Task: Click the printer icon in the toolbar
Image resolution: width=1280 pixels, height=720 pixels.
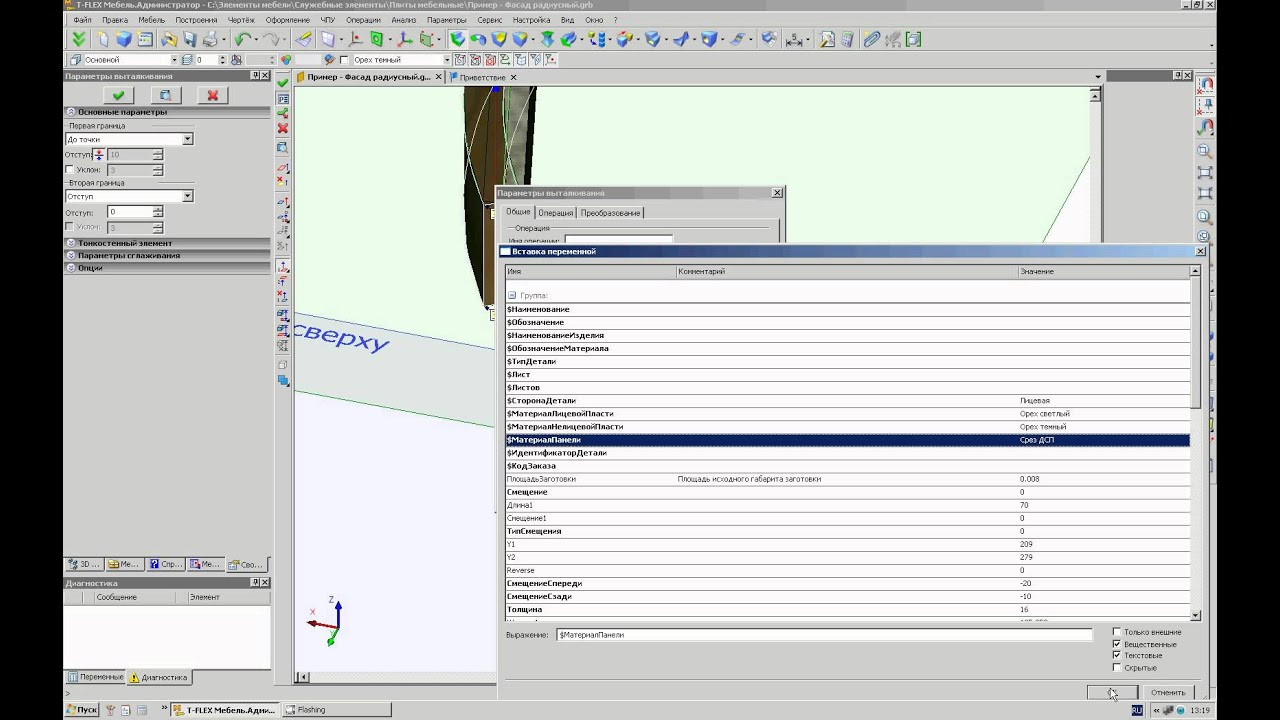Action: pos(210,40)
